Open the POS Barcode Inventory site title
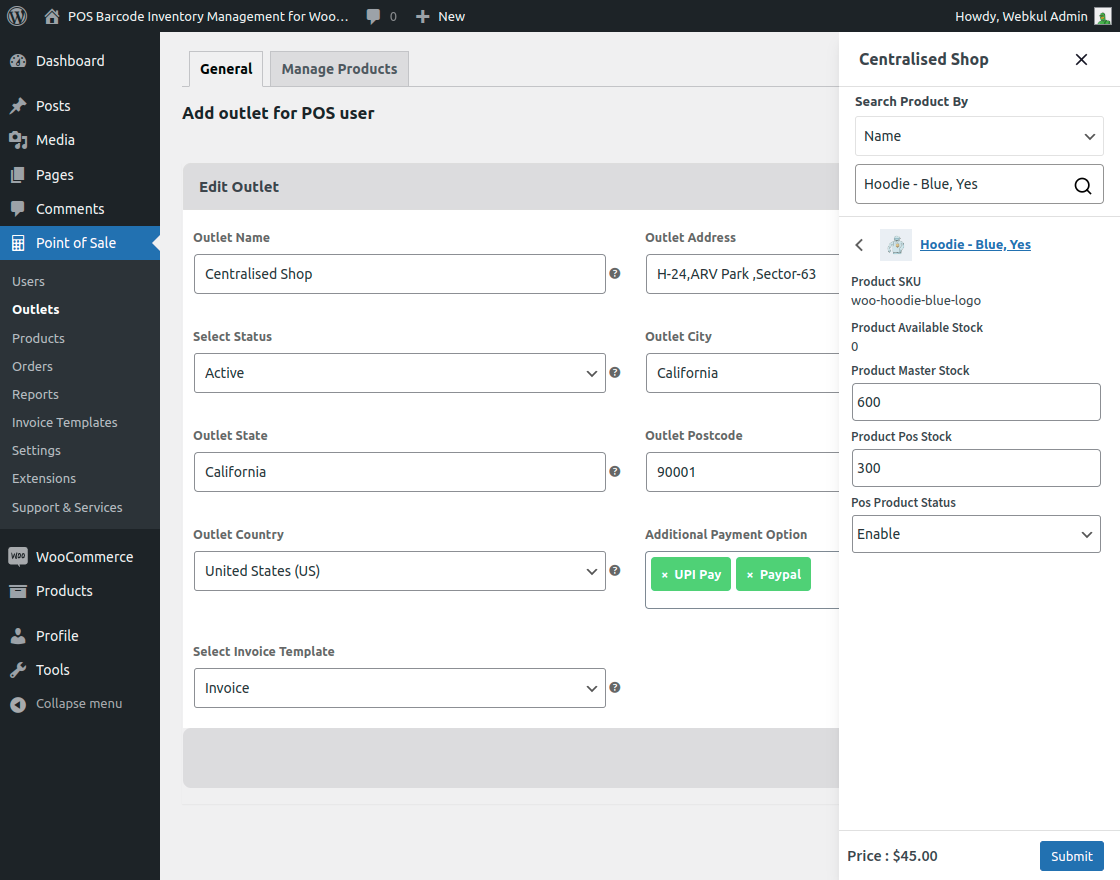This screenshot has height=880, width=1120. (x=208, y=16)
